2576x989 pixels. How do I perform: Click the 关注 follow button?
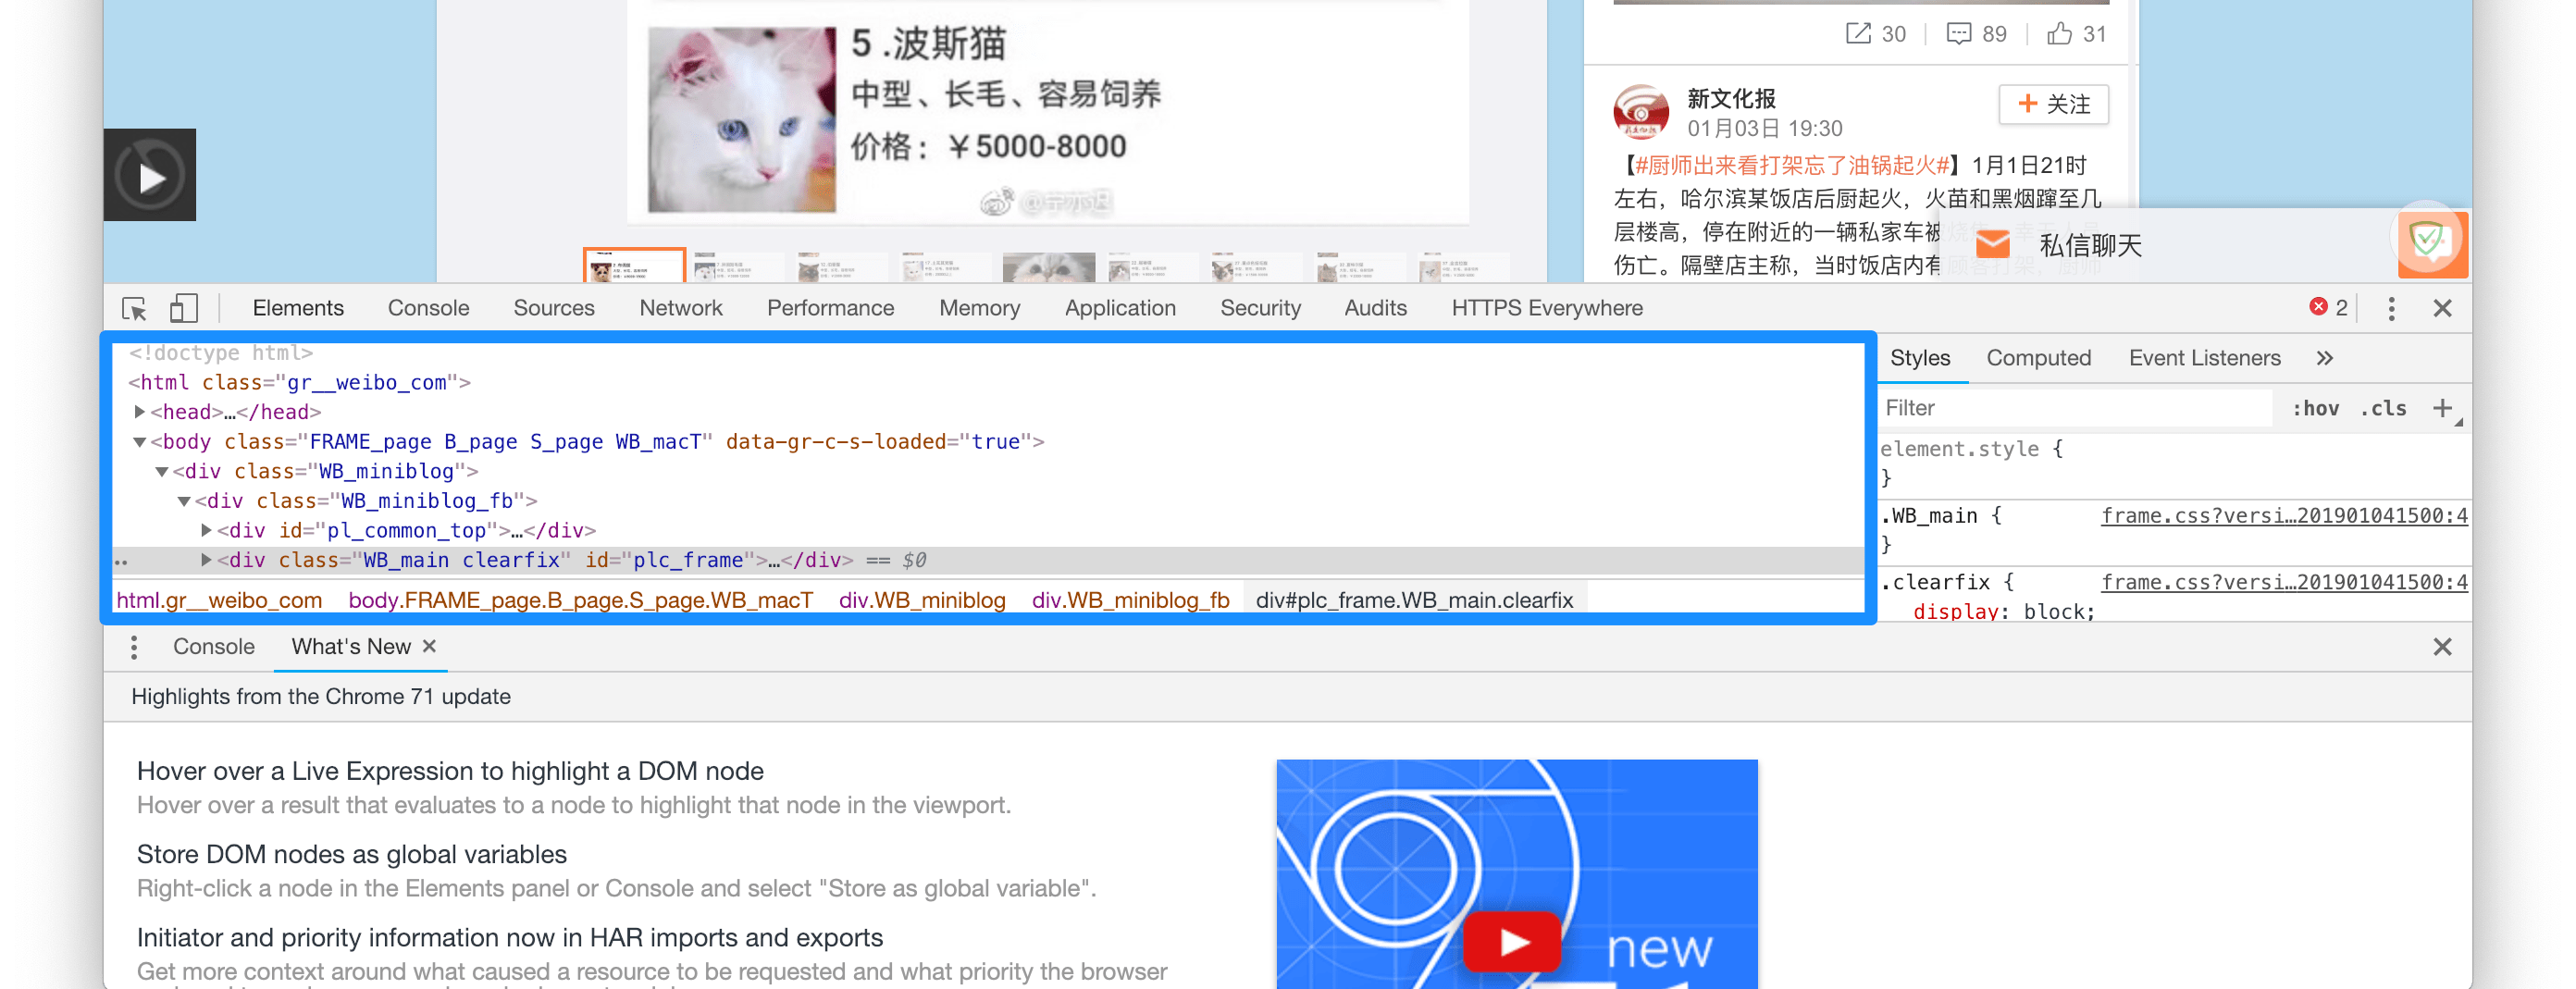coord(2053,104)
